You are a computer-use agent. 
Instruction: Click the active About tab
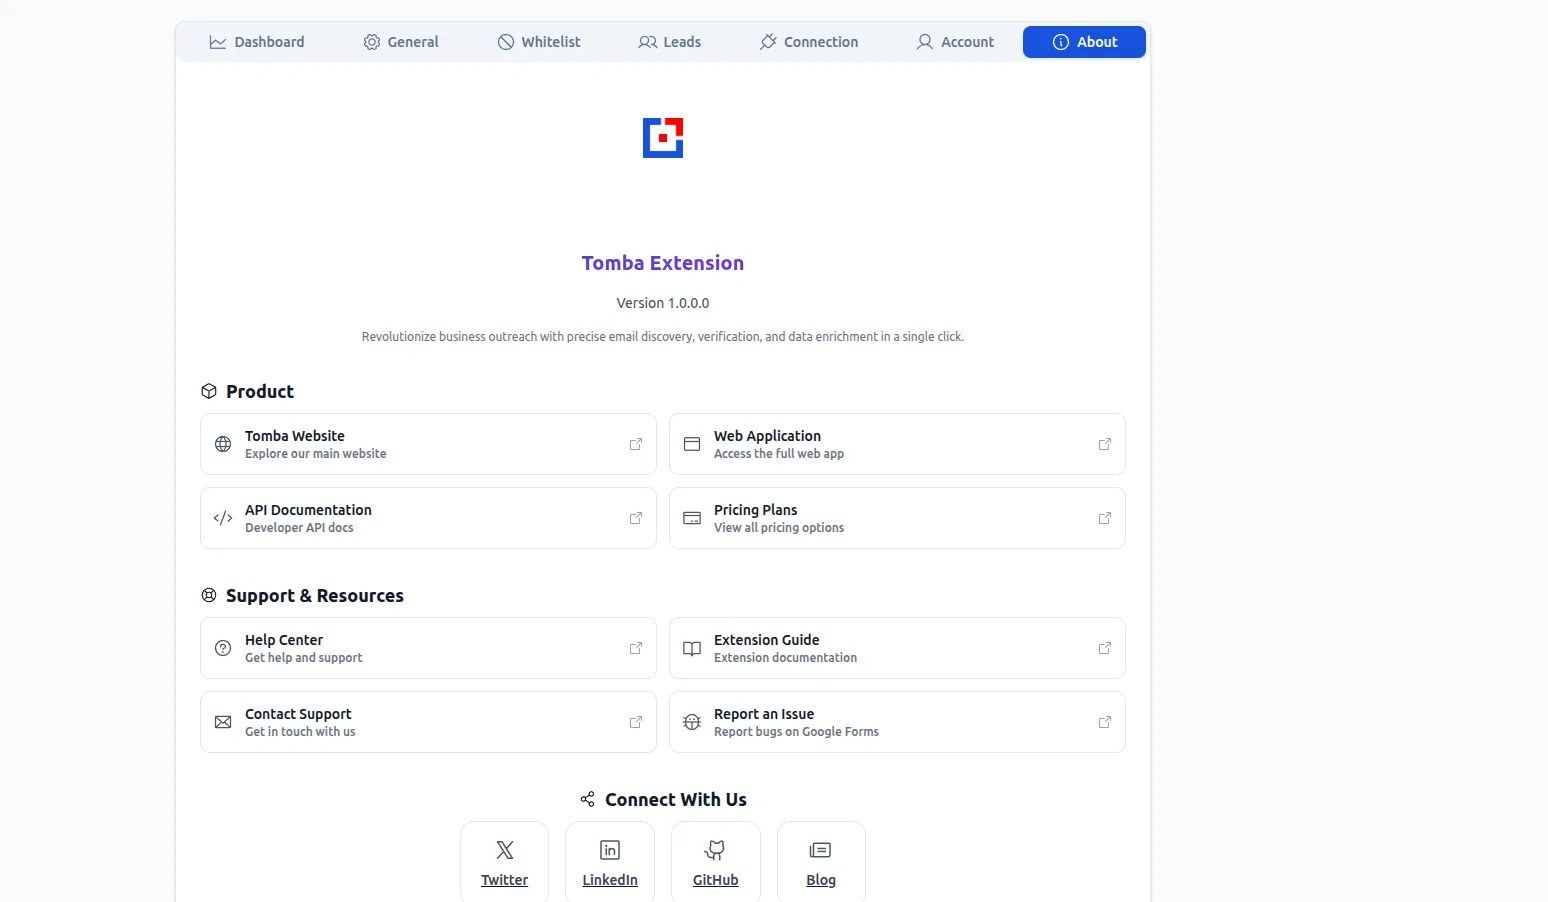[1084, 42]
